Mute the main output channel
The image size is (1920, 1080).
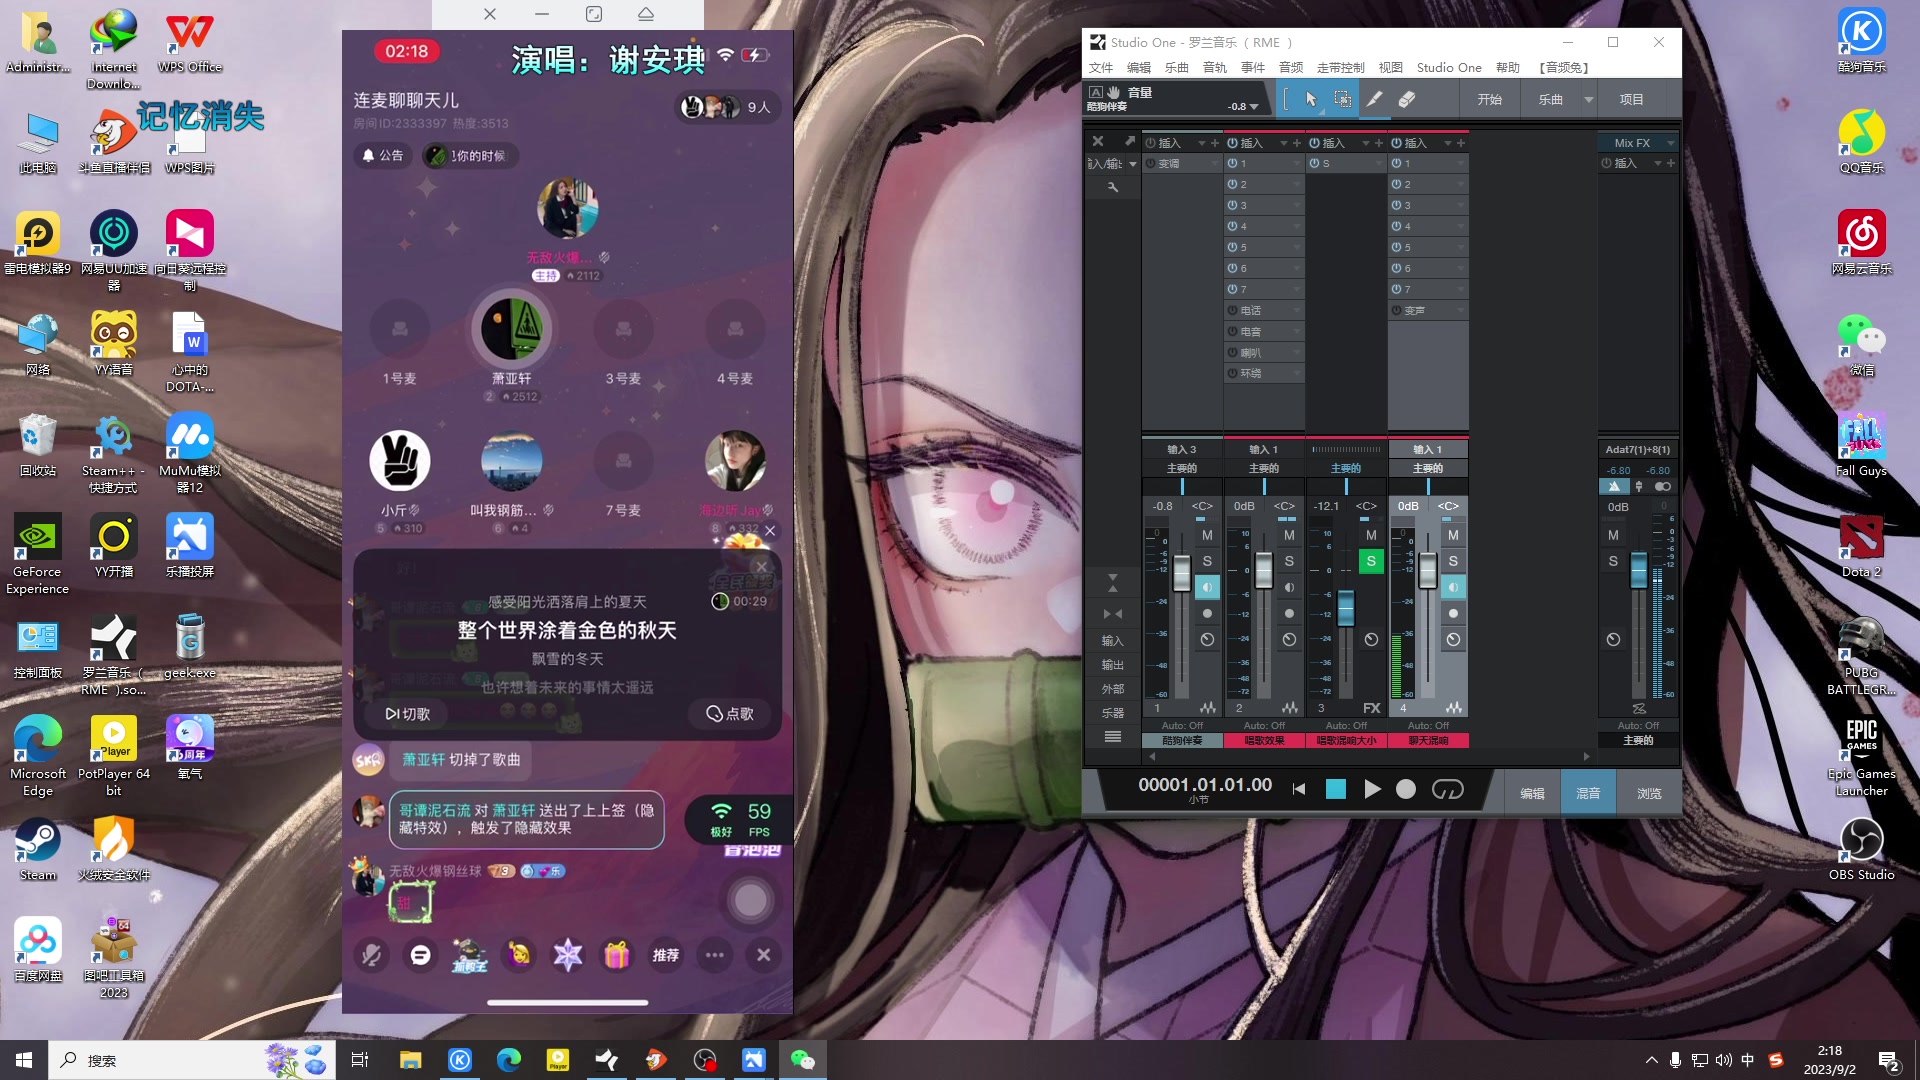pos(1613,535)
